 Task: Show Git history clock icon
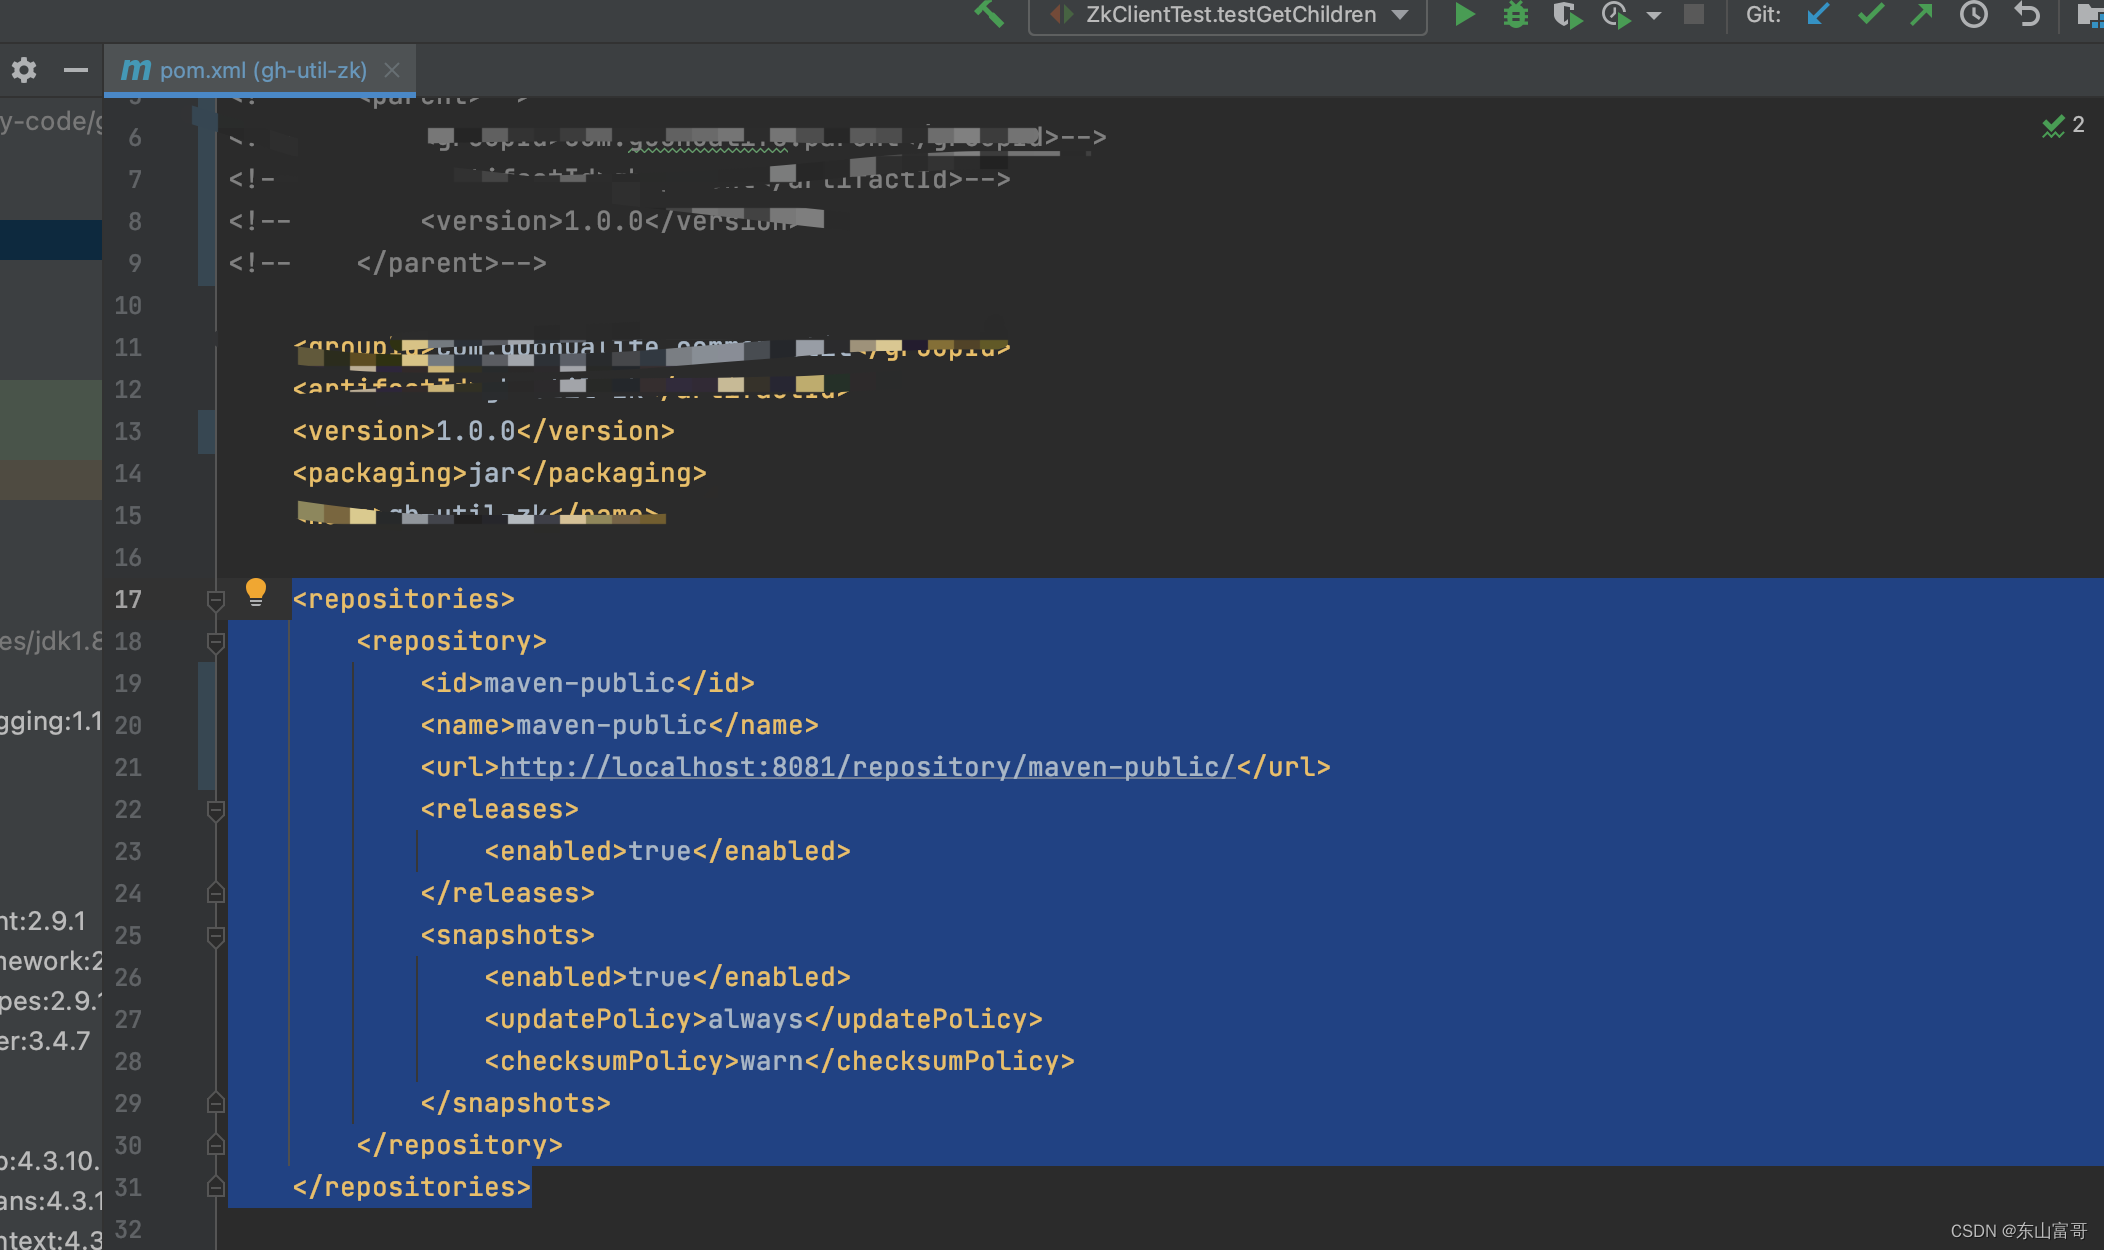[x=1973, y=14]
